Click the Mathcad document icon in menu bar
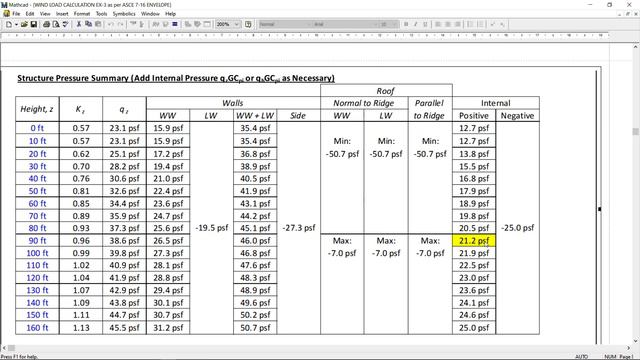The image size is (640, 360). (6, 13)
